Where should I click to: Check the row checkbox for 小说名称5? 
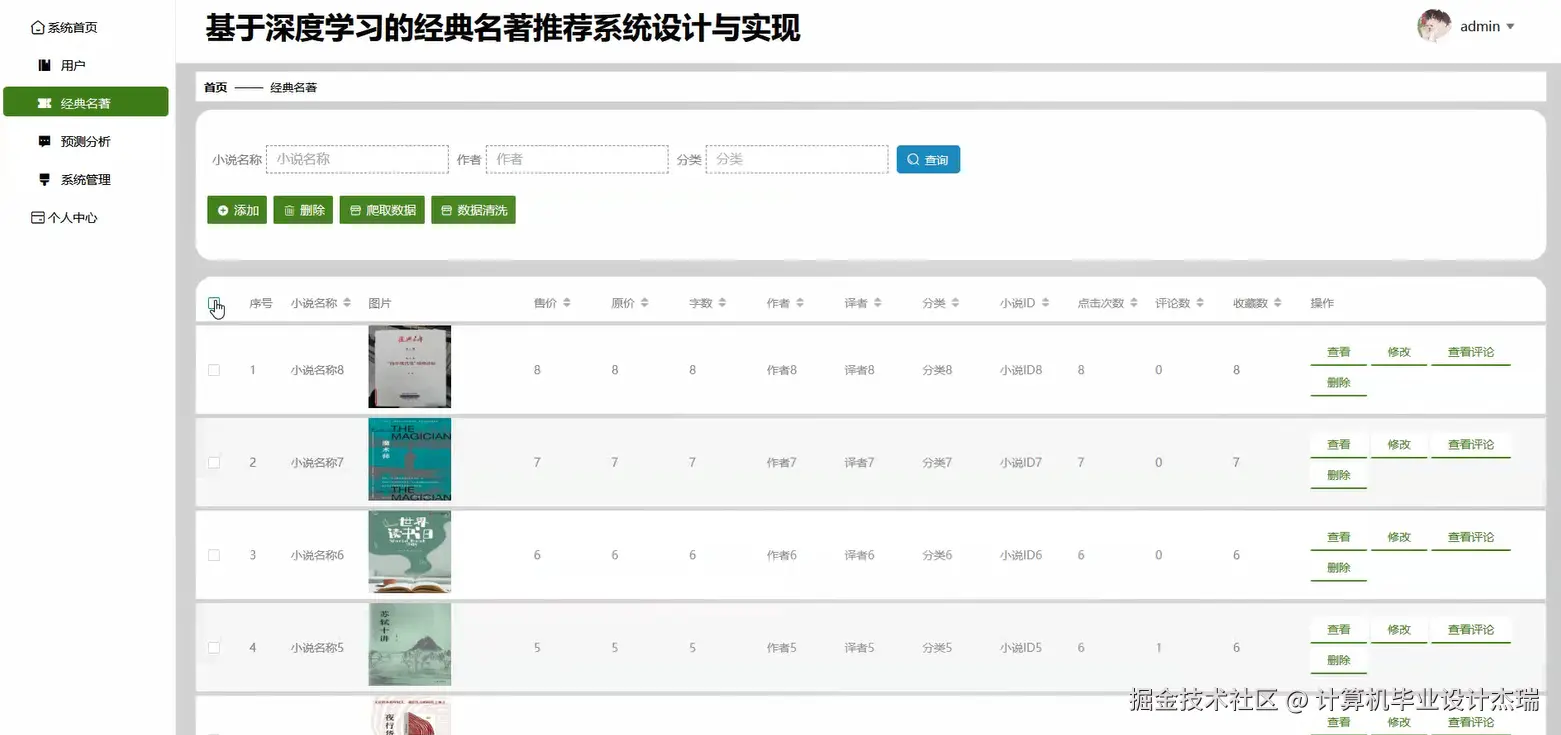point(214,647)
